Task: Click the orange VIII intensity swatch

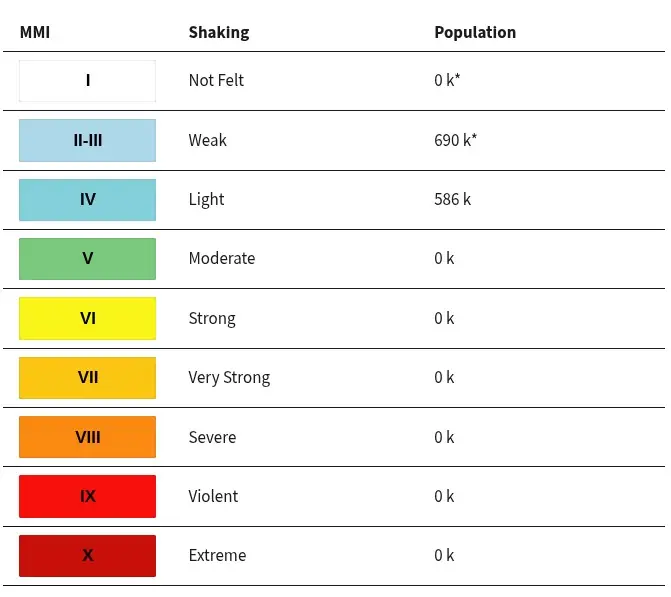Action: [x=87, y=437]
